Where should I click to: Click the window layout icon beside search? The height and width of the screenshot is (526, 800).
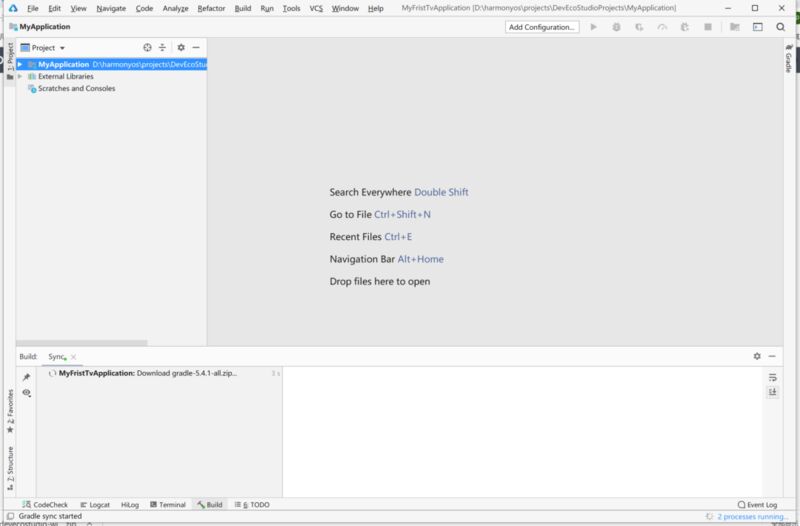click(758, 27)
